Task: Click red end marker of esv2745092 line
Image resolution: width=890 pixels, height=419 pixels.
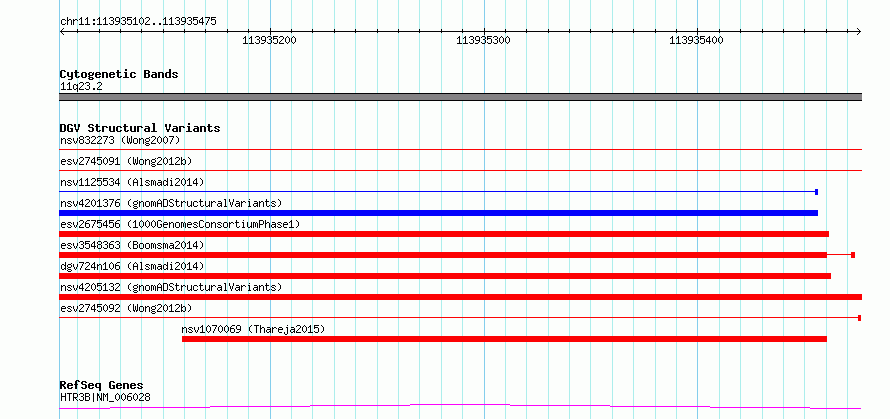Action: pyautogui.click(x=859, y=318)
